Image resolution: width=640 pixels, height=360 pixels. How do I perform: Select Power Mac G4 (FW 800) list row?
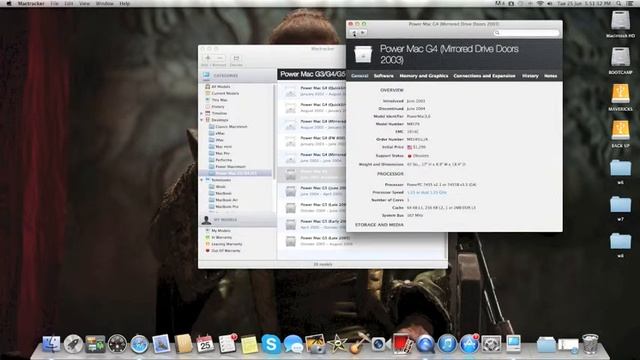pyautogui.click(x=312, y=141)
